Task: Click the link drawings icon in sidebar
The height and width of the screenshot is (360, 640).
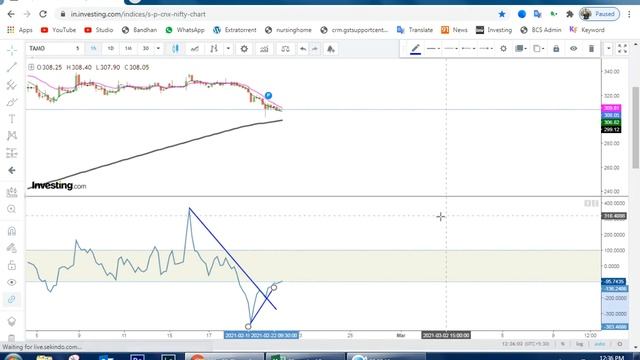Action: (11, 299)
